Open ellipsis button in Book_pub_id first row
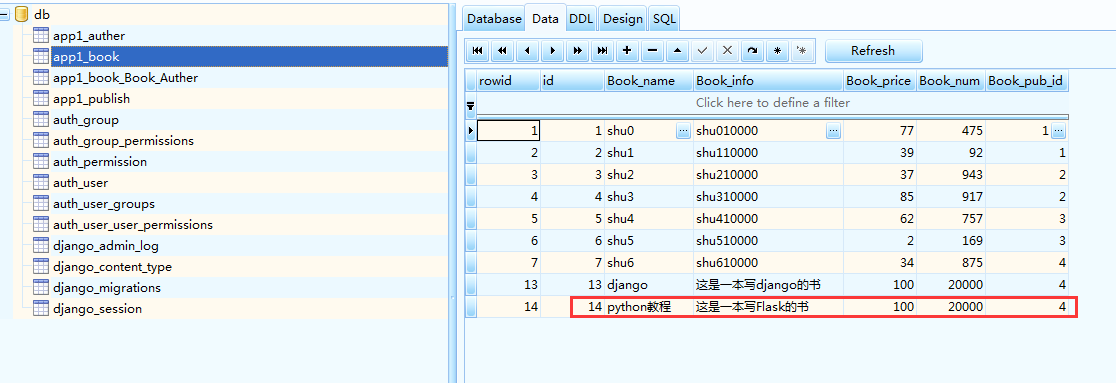1116x383 pixels. (x=1058, y=131)
